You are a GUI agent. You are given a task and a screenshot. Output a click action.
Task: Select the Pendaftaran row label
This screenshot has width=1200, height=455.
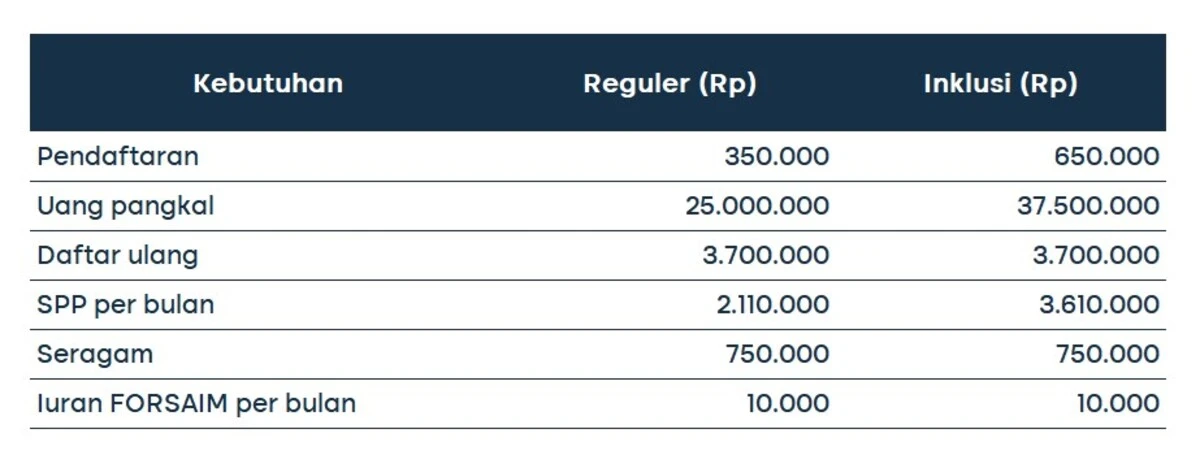118,156
